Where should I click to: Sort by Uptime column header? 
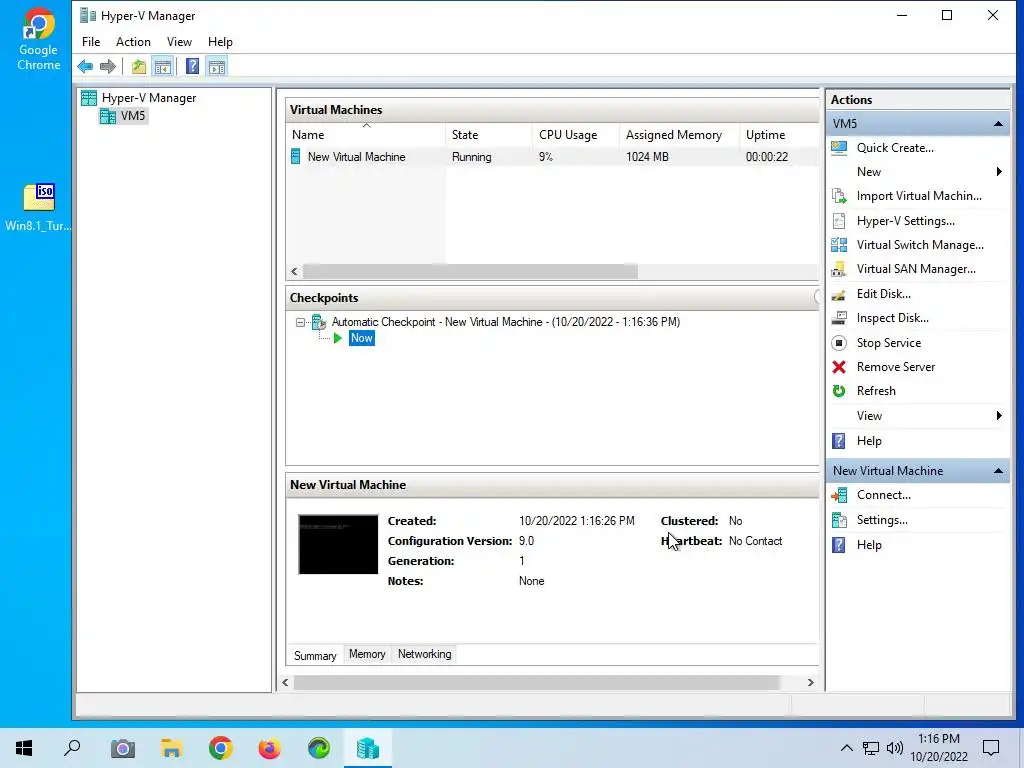[x=778, y=135]
